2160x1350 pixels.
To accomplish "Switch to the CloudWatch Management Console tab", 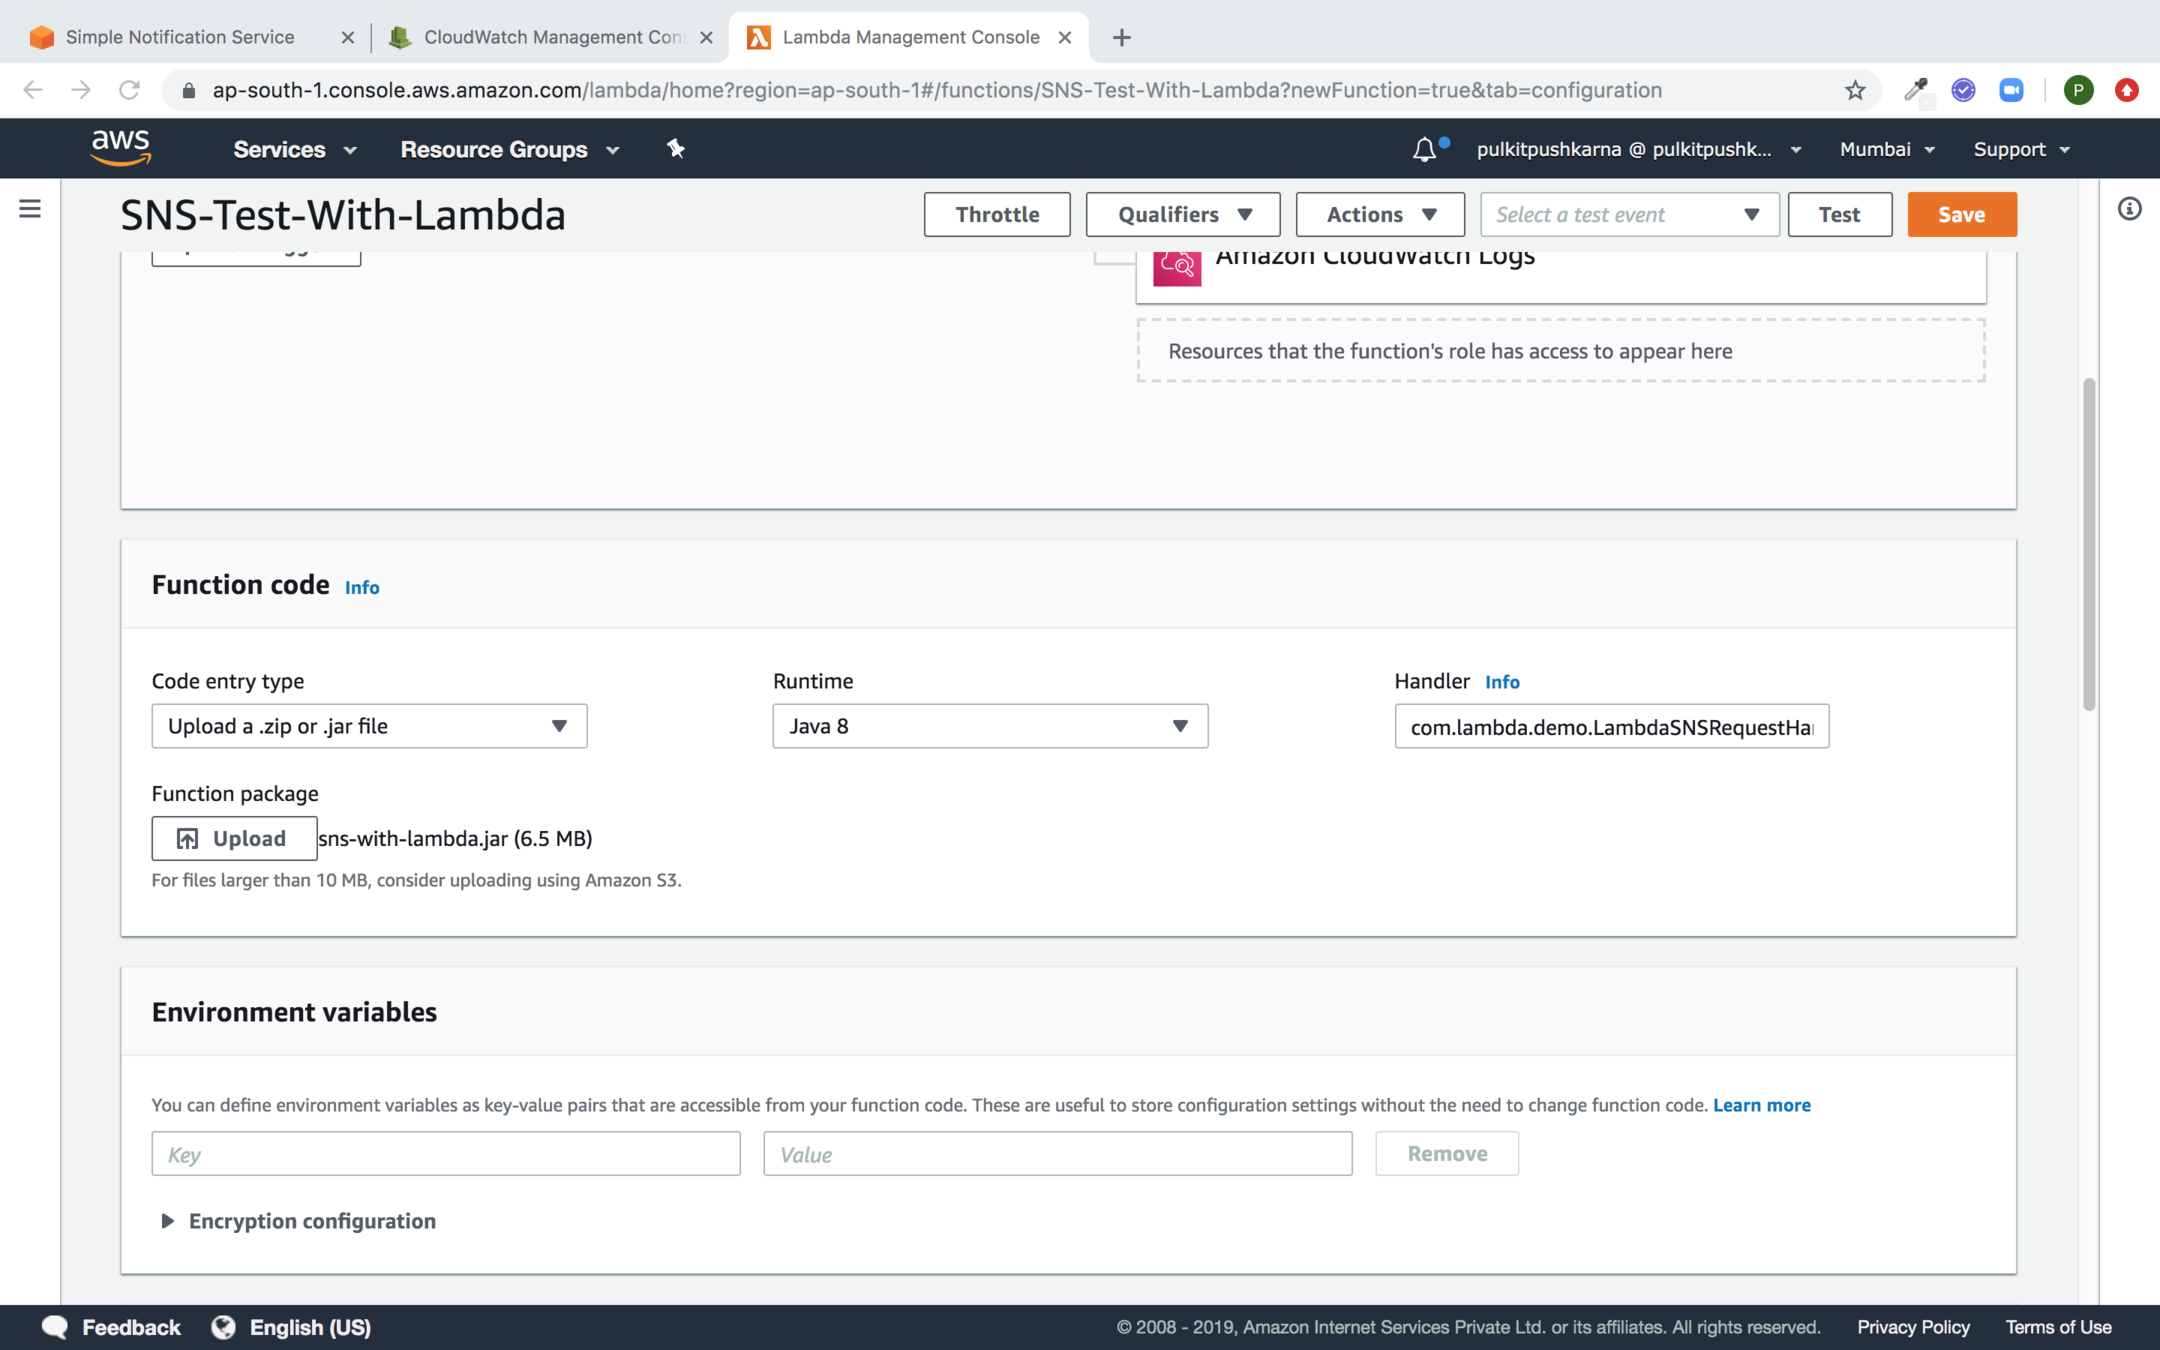I will (x=551, y=37).
